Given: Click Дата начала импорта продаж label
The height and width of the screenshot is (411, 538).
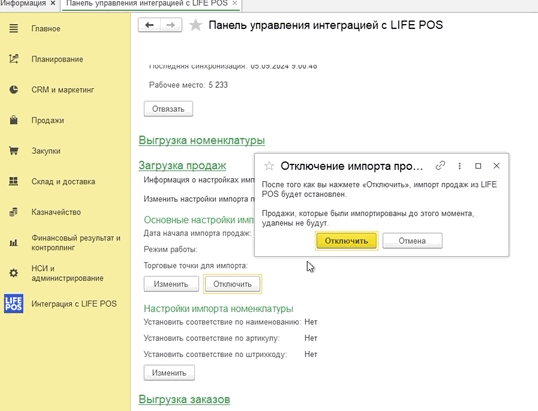Looking at the screenshot, I should pos(197,233).
